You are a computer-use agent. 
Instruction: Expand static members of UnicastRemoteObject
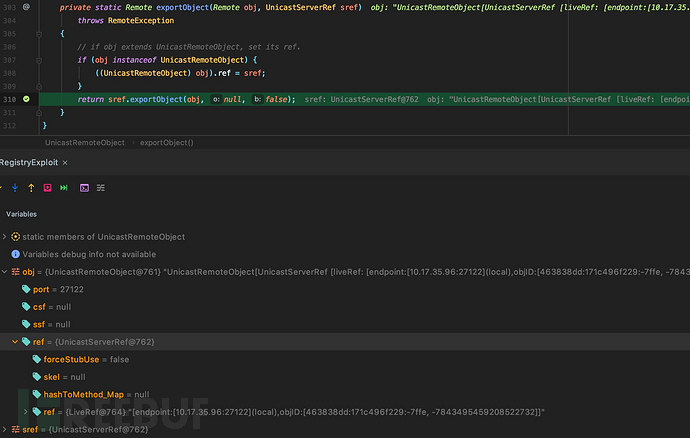click(4, 237)
